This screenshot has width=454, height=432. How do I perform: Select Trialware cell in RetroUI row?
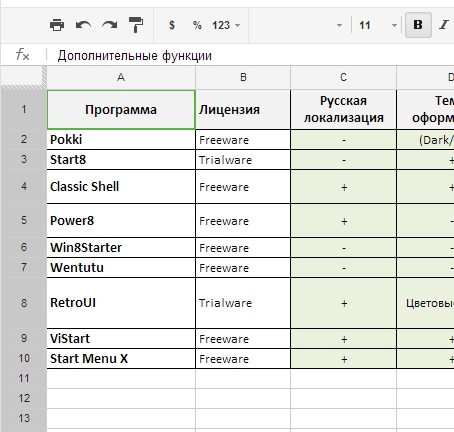(x=243, y=303)
